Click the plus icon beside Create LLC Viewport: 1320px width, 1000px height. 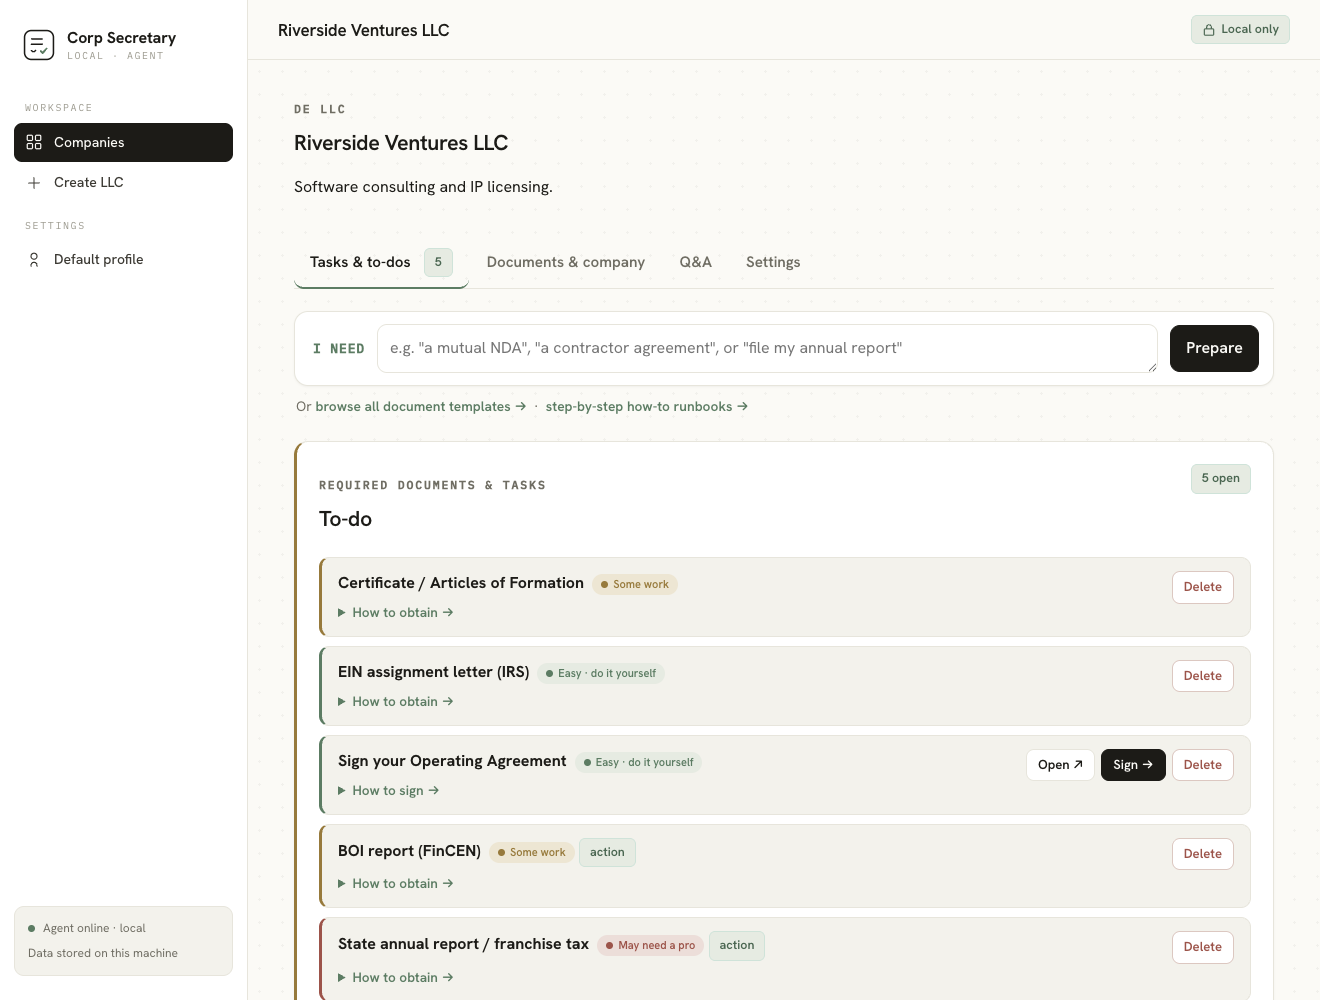pyautogui.click(x=34, y=183)
